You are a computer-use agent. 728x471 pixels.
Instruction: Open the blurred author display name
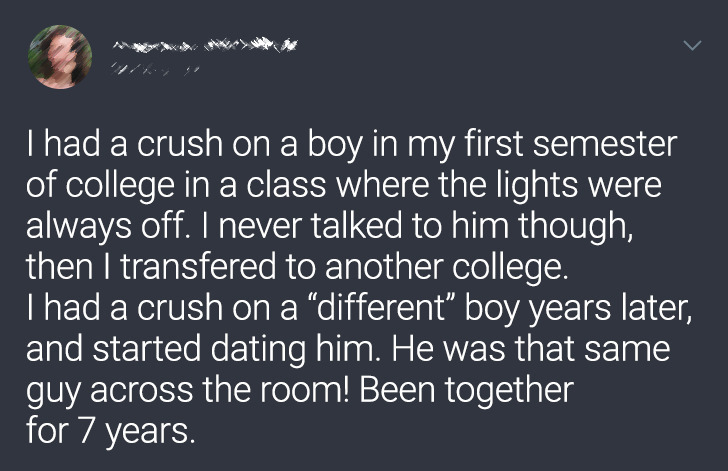click(x=205, y=45)
